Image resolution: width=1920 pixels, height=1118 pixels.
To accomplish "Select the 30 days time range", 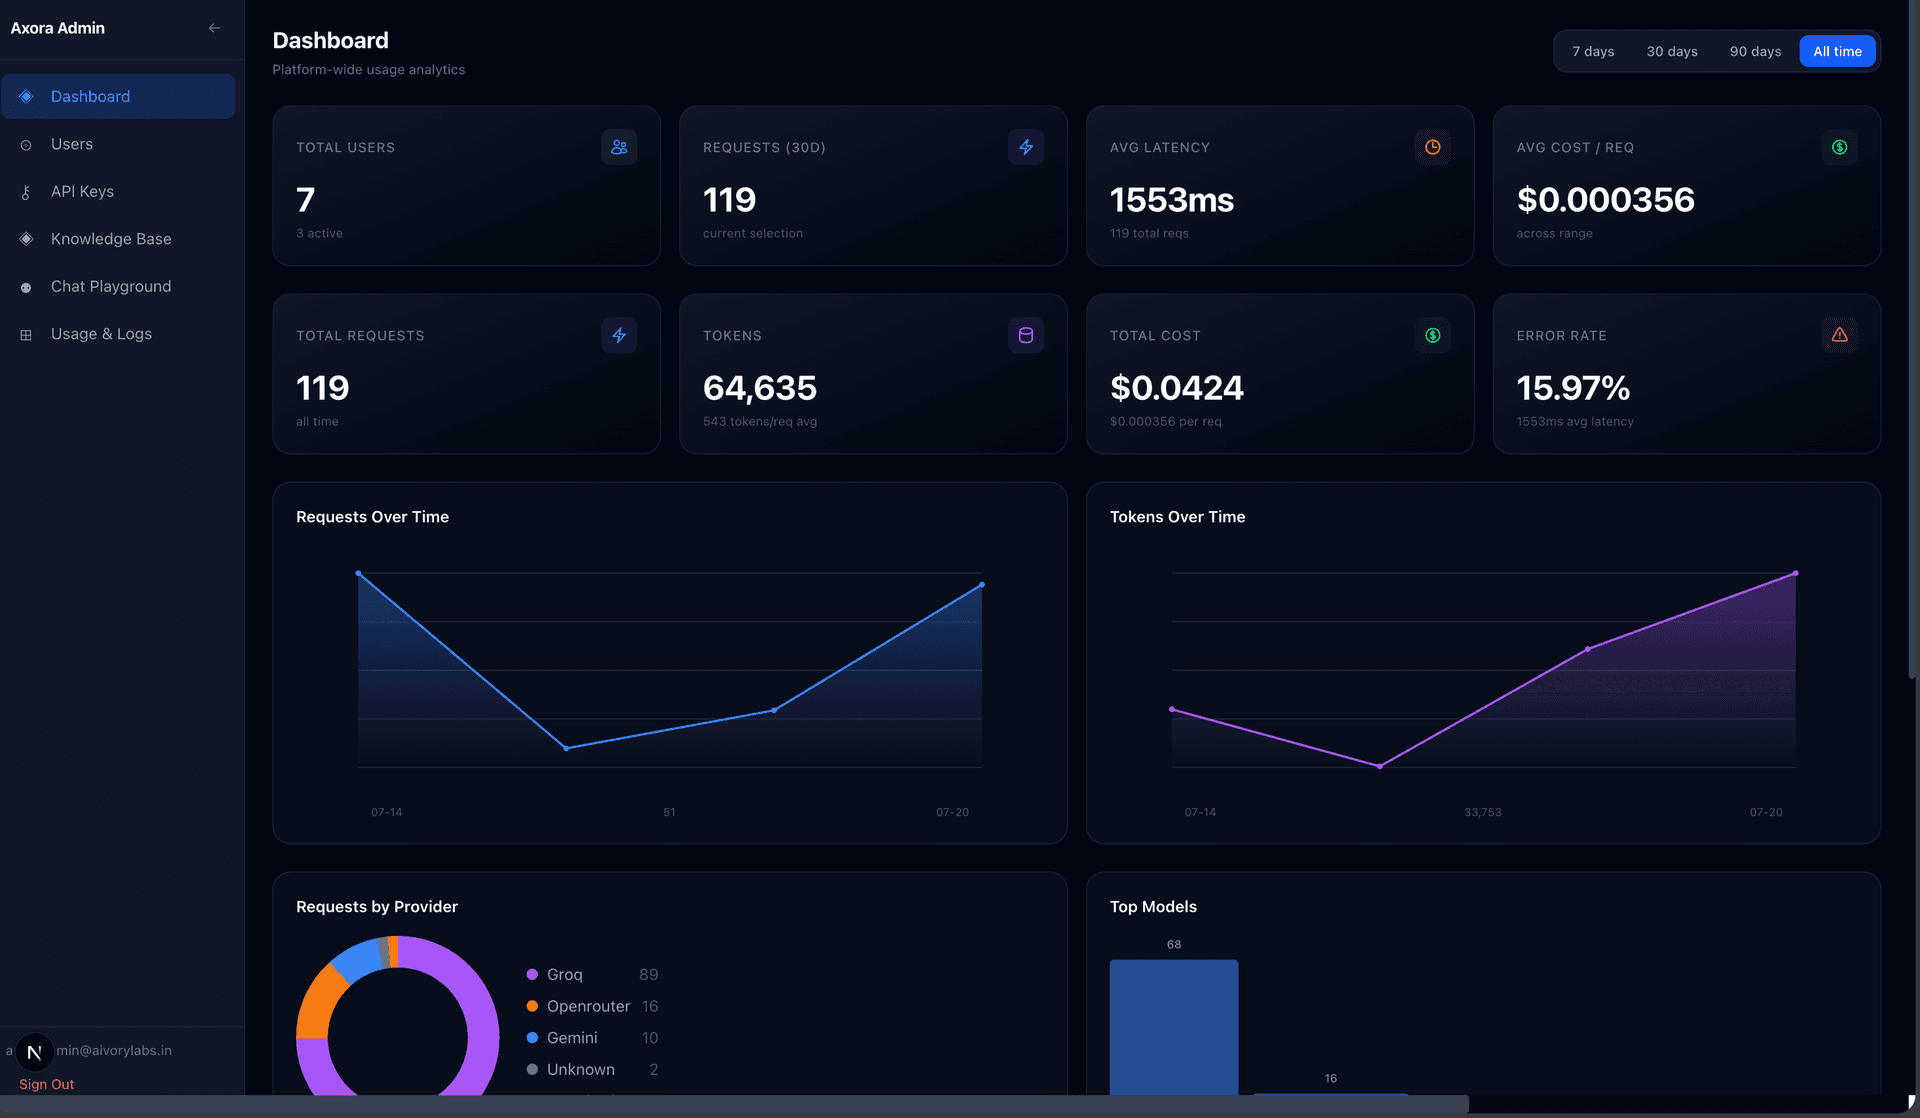I will pos(1672,51).
